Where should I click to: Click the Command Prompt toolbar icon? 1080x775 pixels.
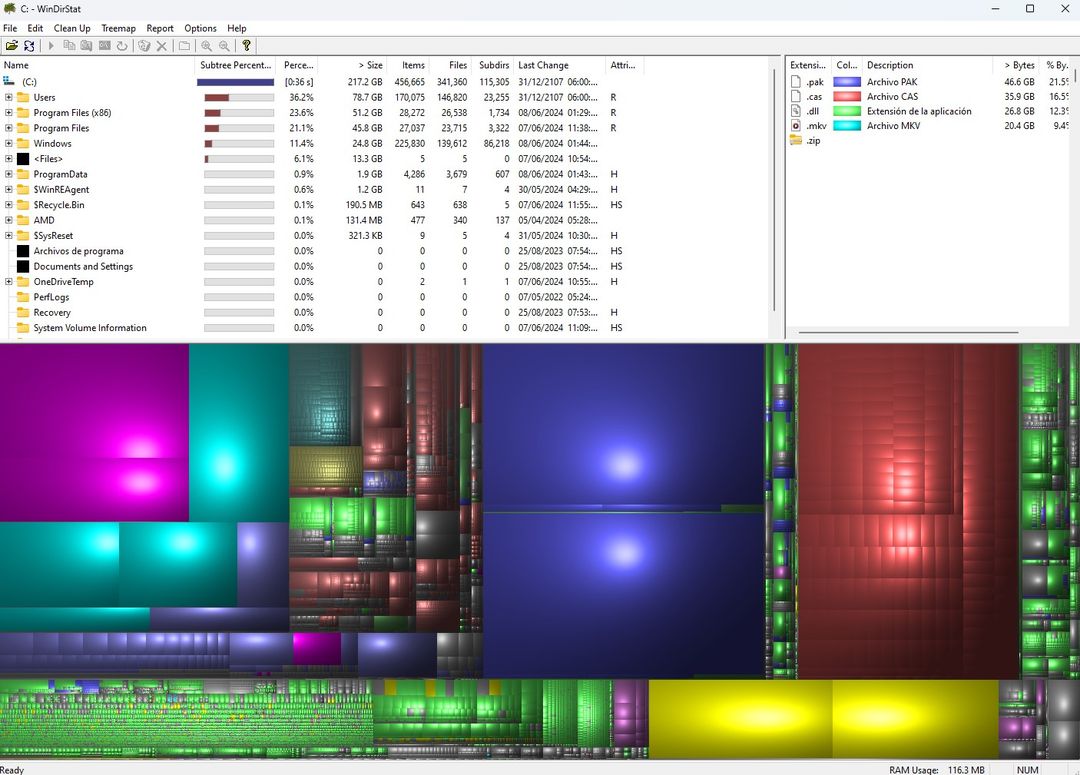pos(104,46)
